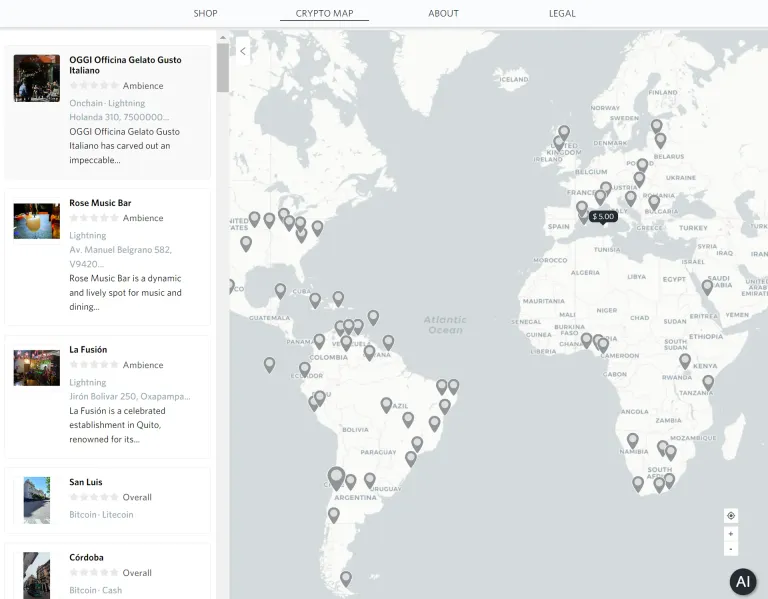The height and width of the screenshot is (599, 768).
Task: Open the SHOP tab
Action: (205, 13)
